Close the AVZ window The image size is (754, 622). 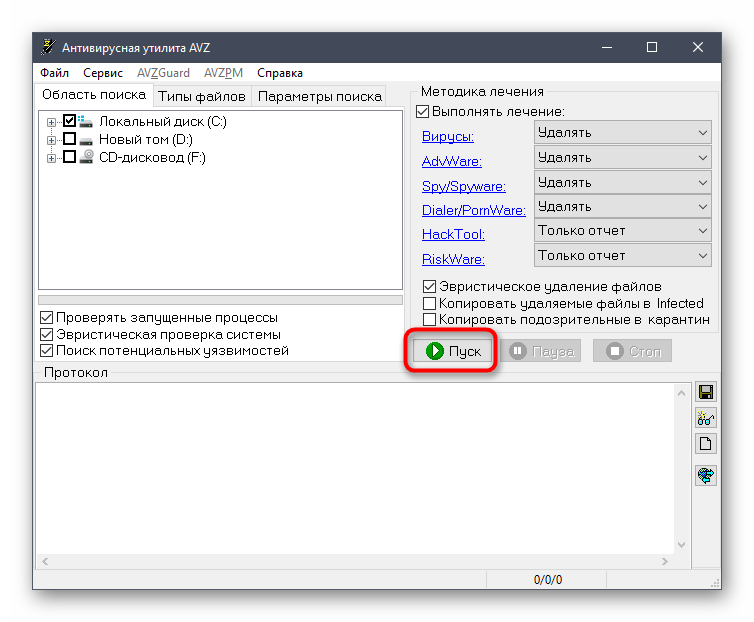point(698,47)
